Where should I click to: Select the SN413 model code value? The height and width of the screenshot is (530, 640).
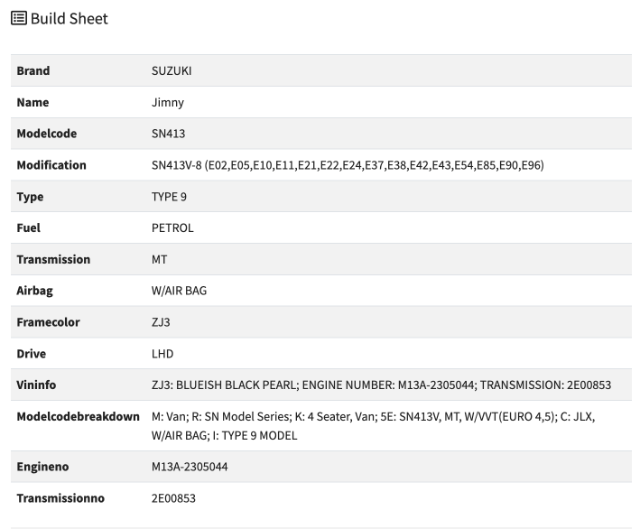[x=168, y=134]
